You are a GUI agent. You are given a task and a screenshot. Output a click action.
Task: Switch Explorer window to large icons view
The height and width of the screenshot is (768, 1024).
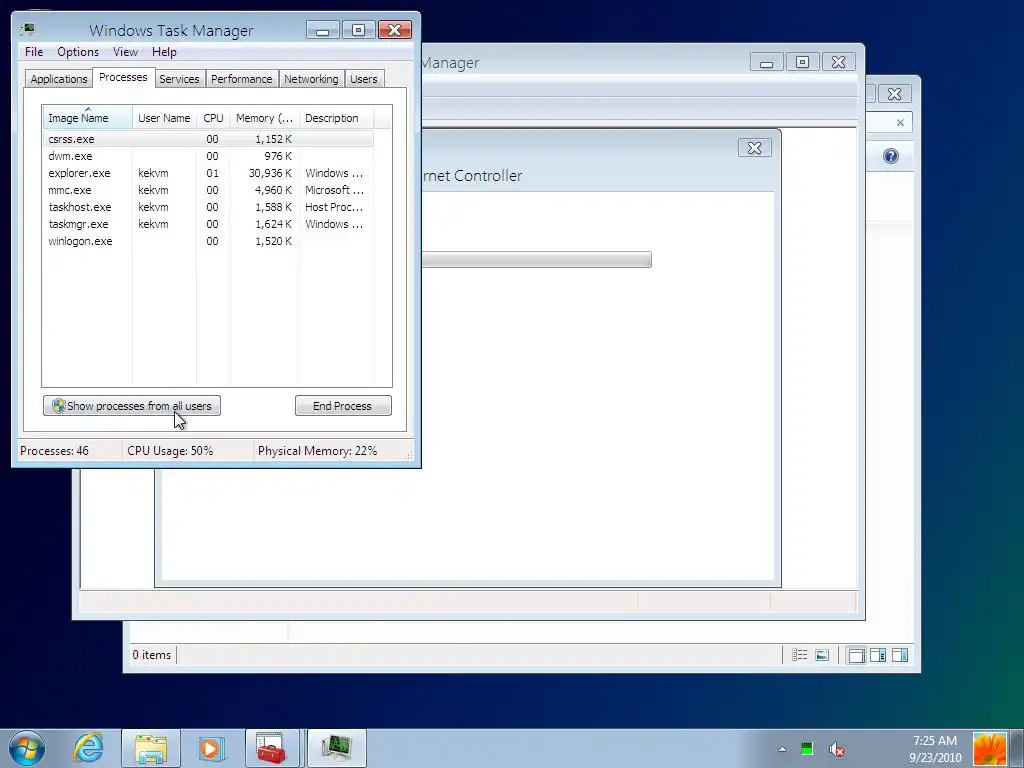(822, 655)
